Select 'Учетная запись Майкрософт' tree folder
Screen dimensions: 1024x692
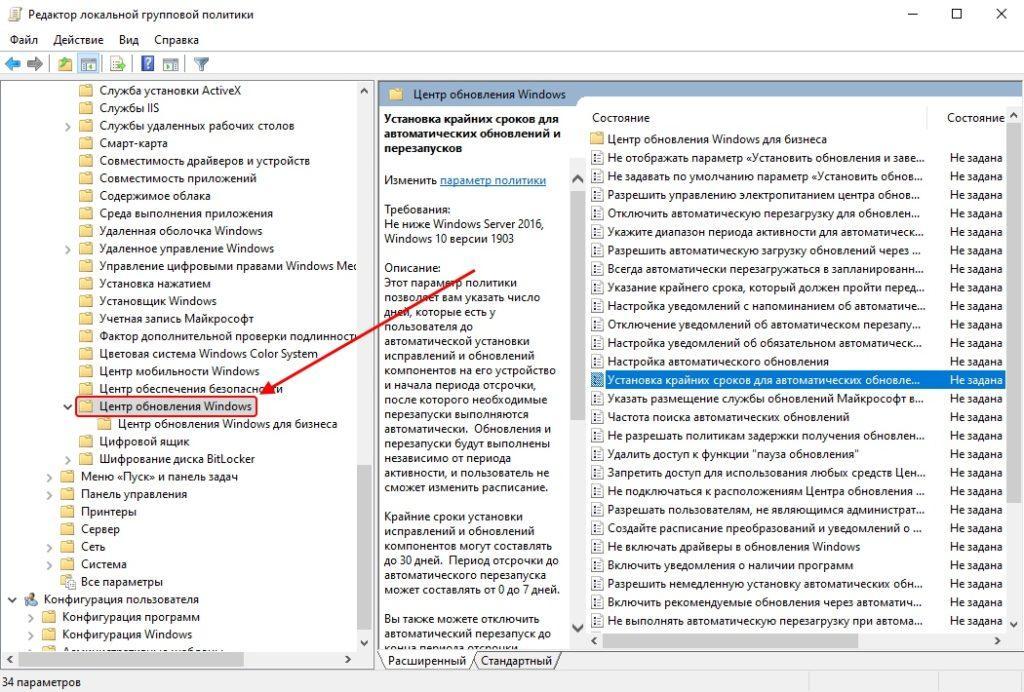(176, 319)
